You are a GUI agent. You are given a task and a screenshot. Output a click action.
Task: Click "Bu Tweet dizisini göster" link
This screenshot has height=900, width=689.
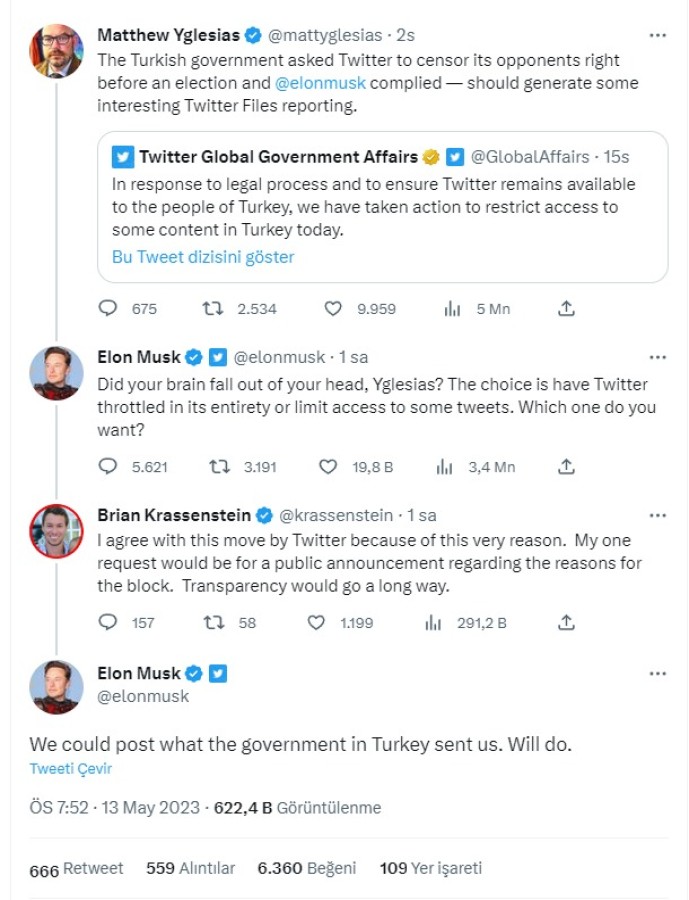coord(203,257)
